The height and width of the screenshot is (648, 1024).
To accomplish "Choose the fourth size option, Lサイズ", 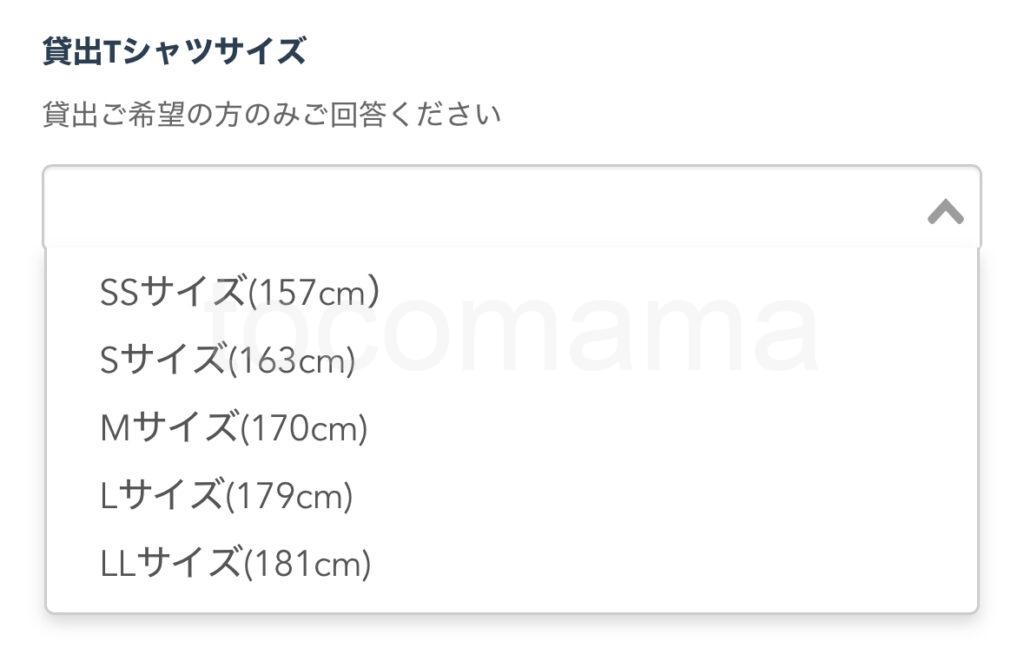I will (227, 496).
